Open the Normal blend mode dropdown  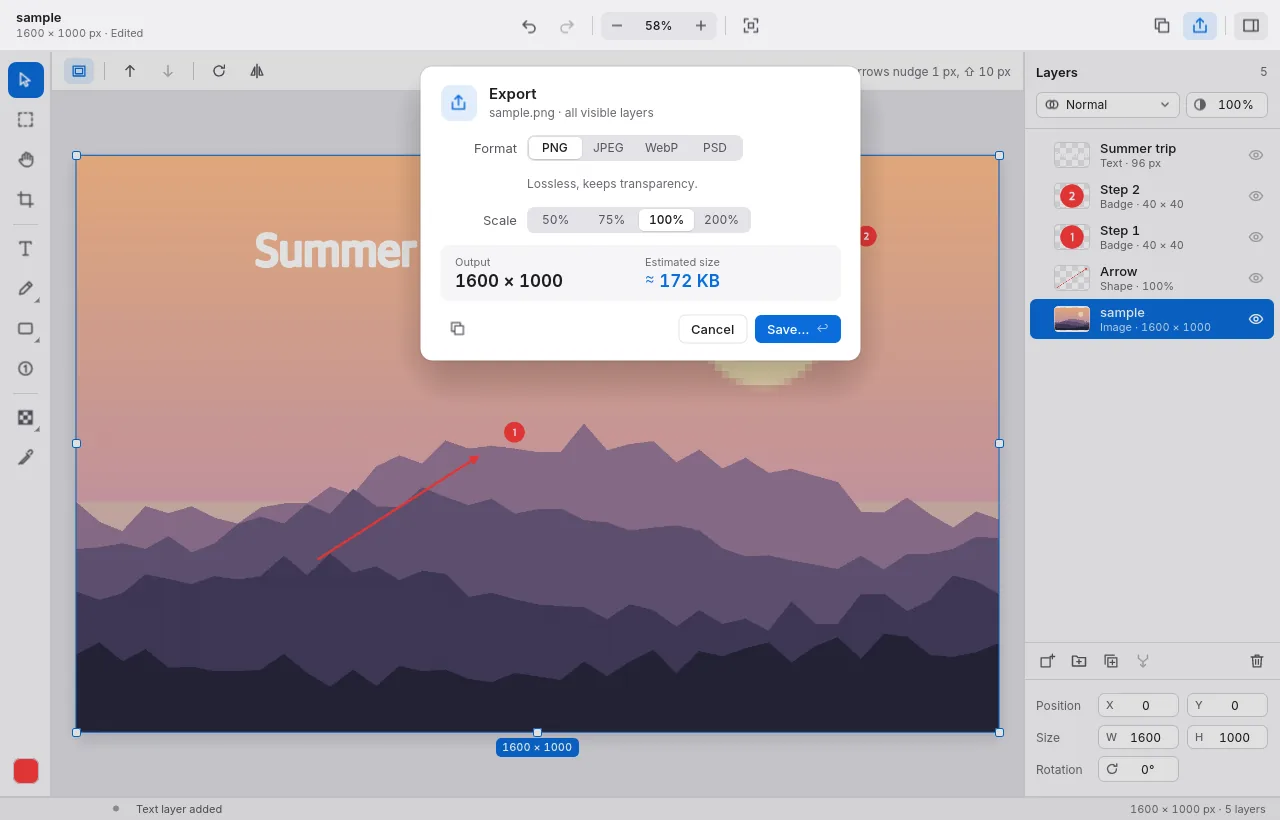click(1108, 105)
